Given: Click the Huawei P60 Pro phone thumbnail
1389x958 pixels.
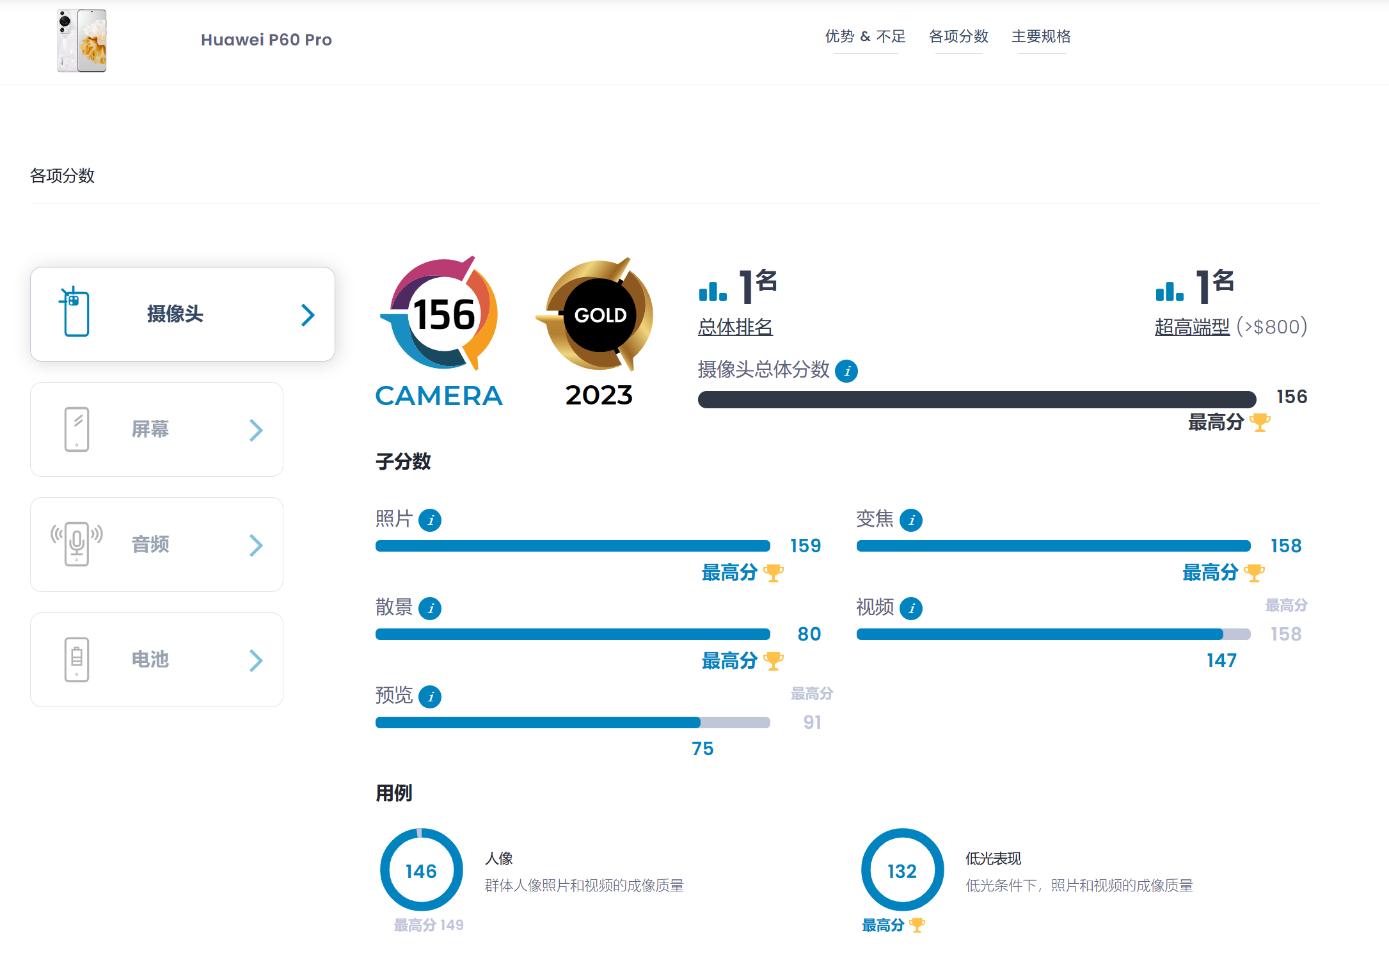Looking at the screenshot, I should (82, 41).
